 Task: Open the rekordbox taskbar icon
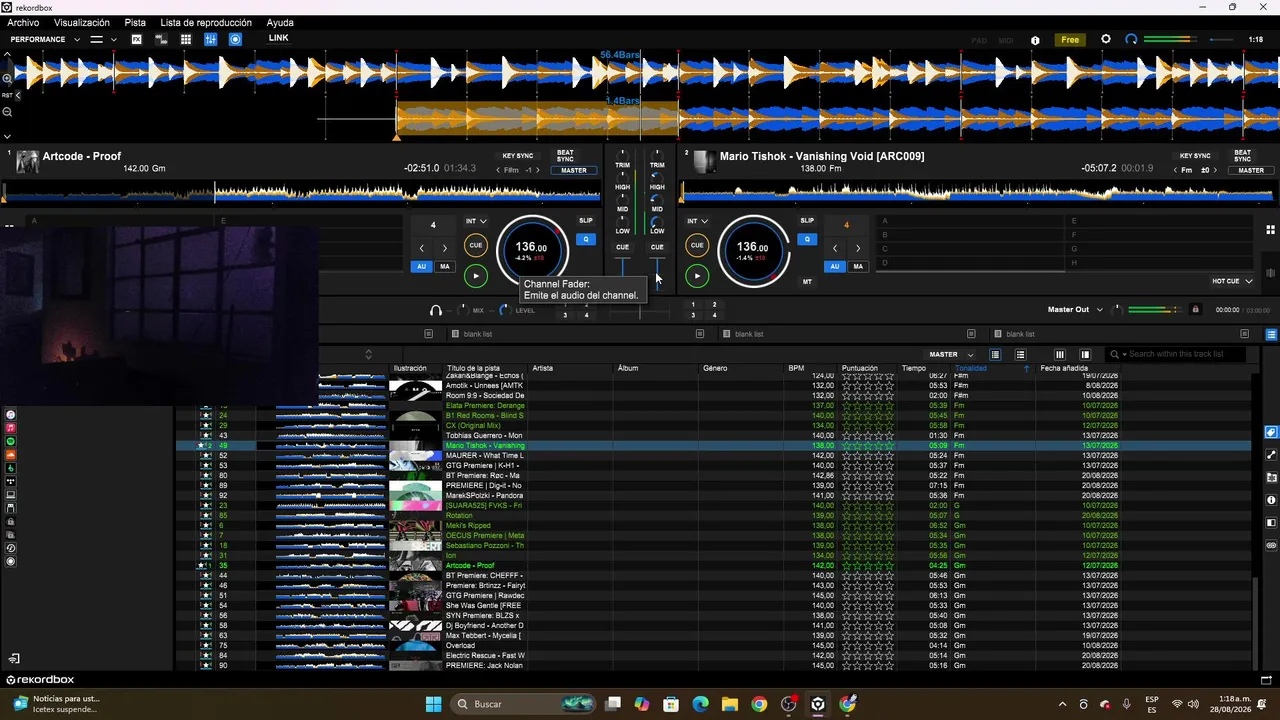[x=818, y=704]
